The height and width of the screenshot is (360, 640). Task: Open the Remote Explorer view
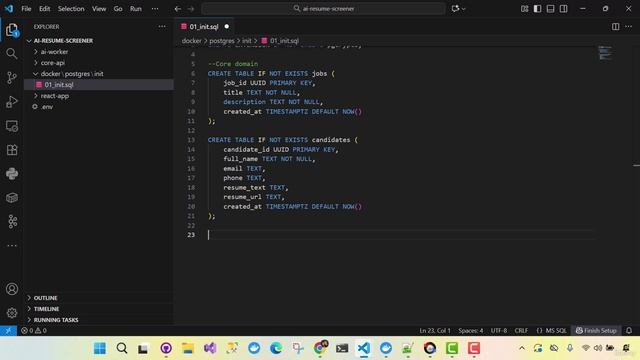tap(12, 126)
